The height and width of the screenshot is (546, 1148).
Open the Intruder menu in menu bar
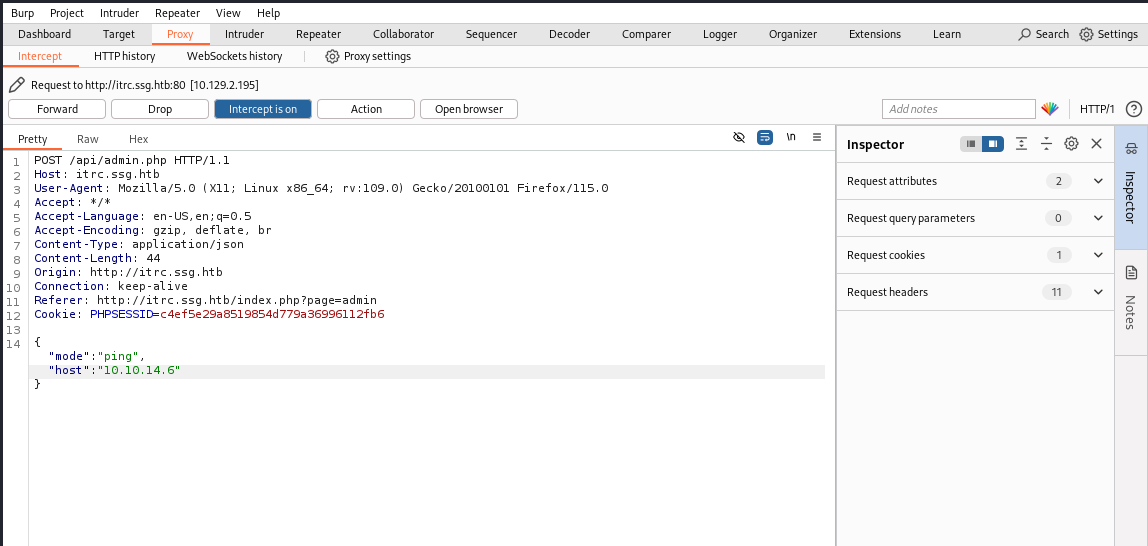click(x=119, y=13)
